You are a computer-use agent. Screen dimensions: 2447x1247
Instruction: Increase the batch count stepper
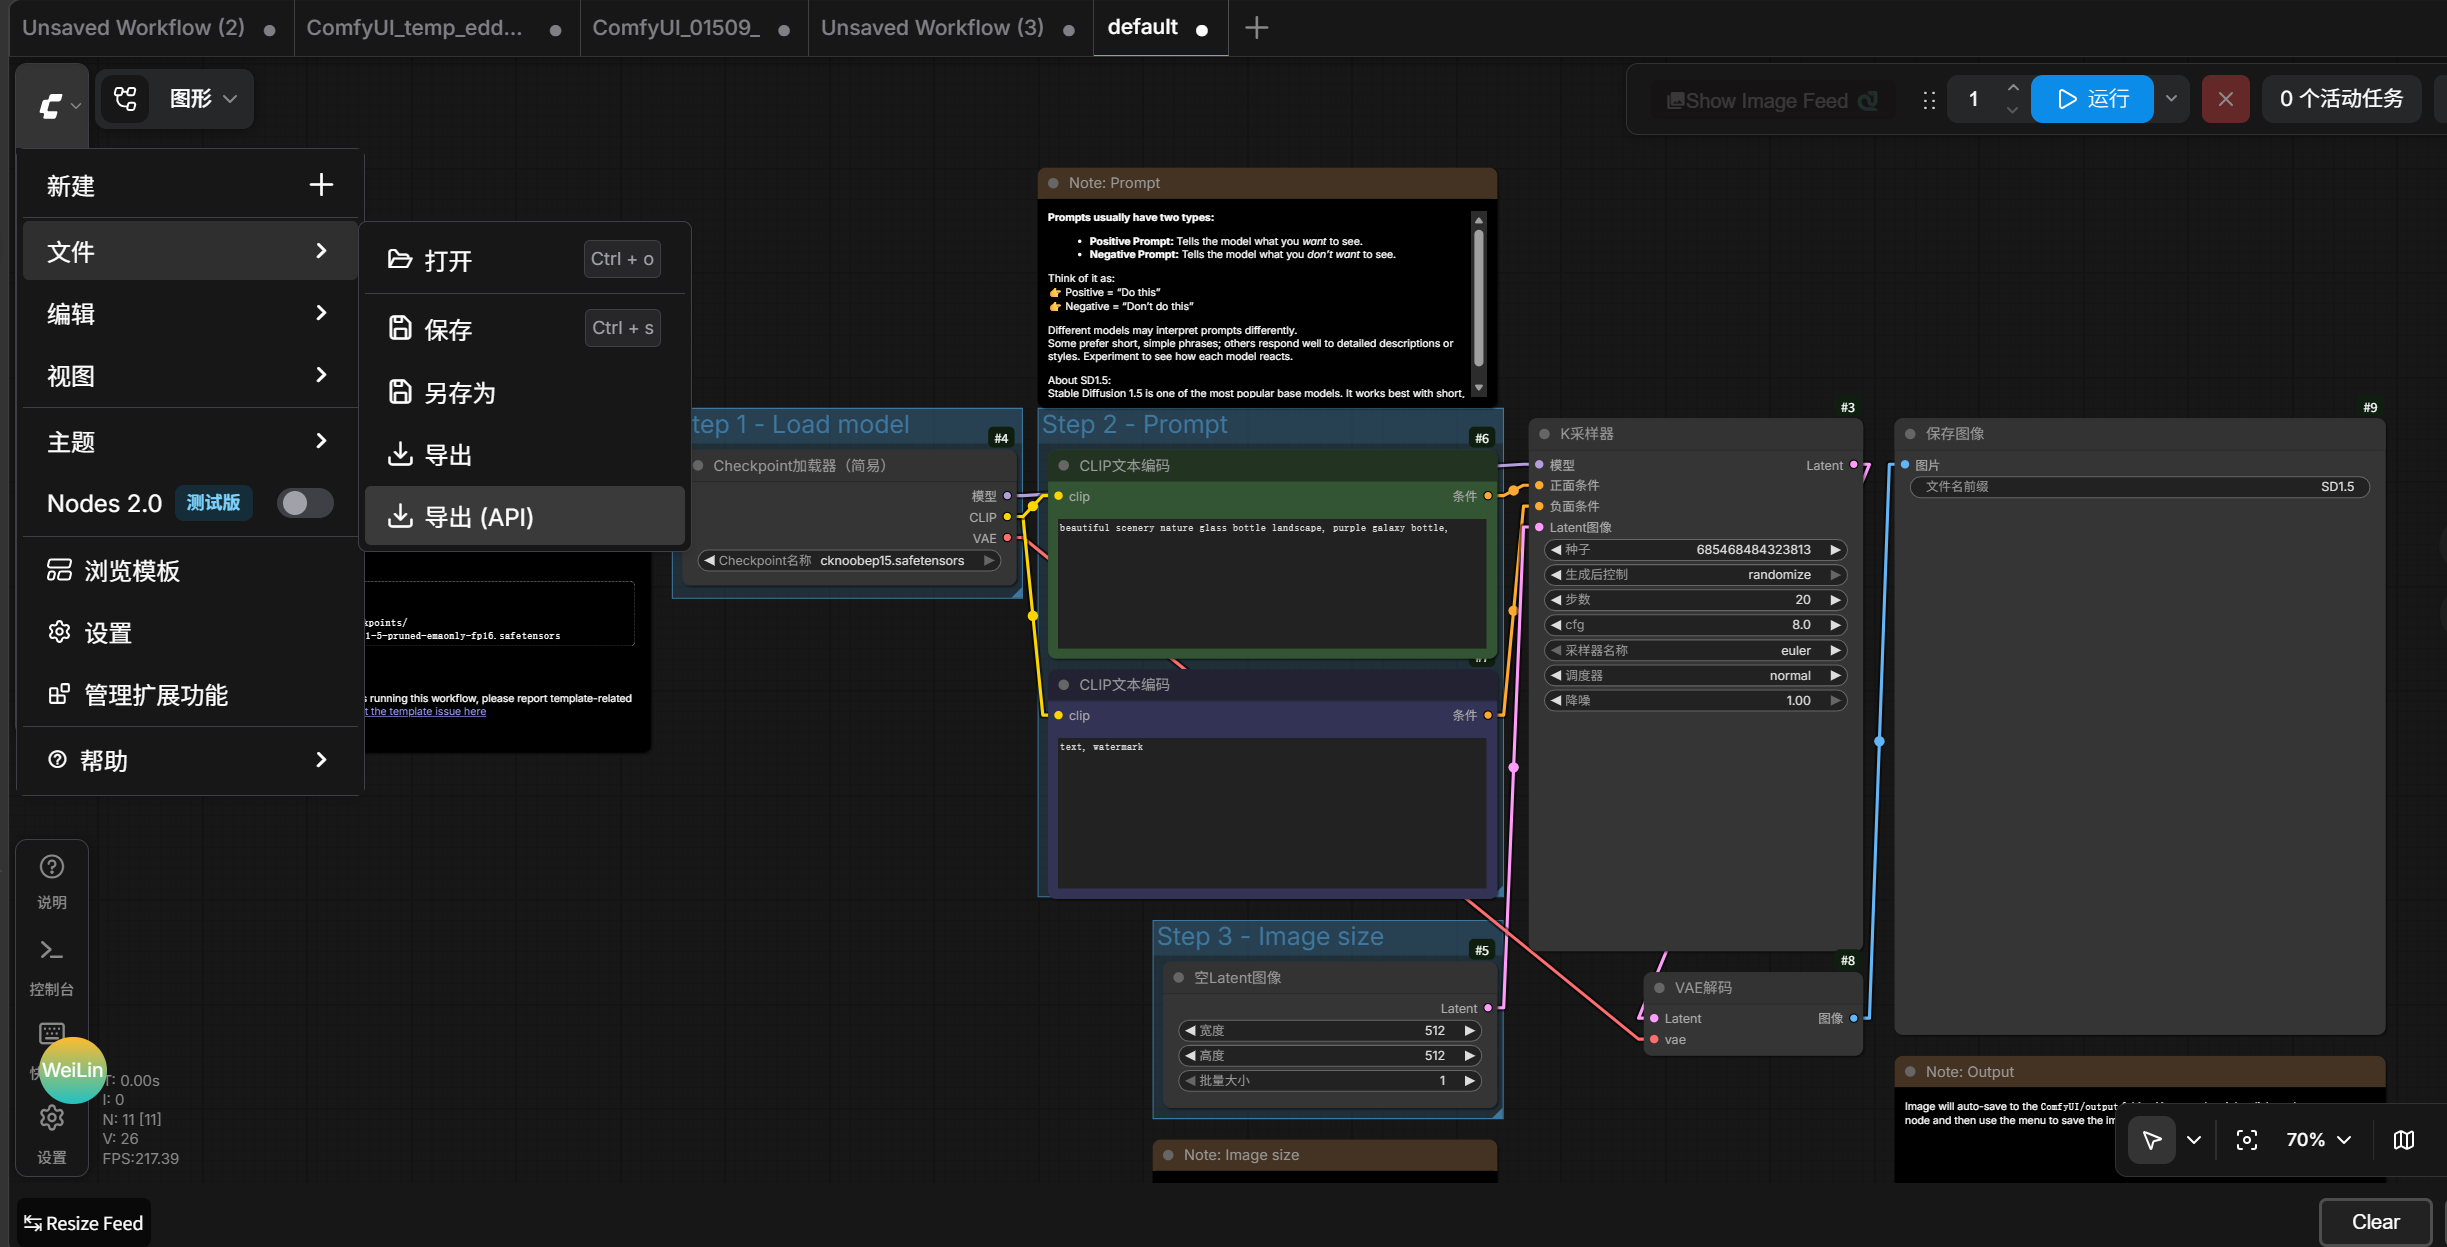tap(2012, 88)
